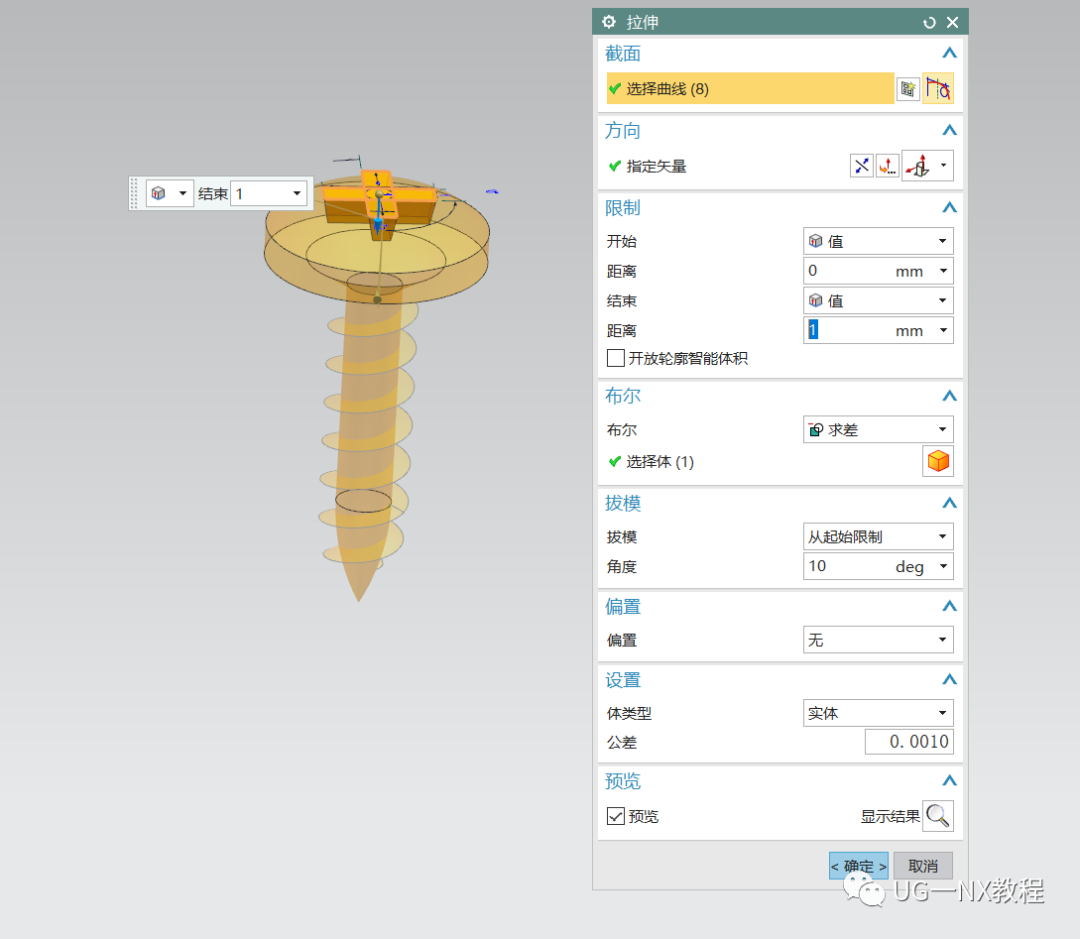Collapse the 限制 section
Image resolution: width=1080 pixels, height=939 pixels.
(949, 207)
